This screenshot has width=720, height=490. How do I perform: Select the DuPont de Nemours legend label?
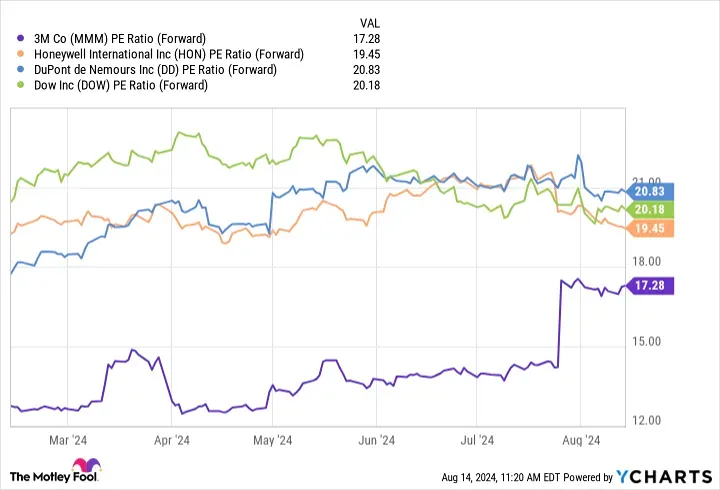pos(156,70)
